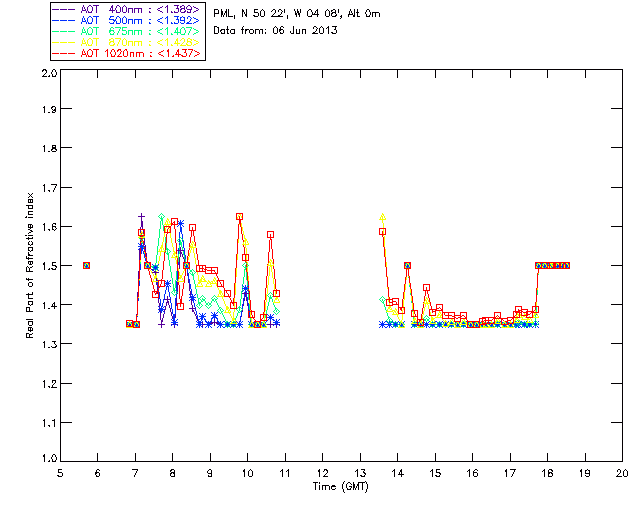This screenshot has height=512, width=640.
Task: Click the 5 x-axis label
Action: [60, 473]
